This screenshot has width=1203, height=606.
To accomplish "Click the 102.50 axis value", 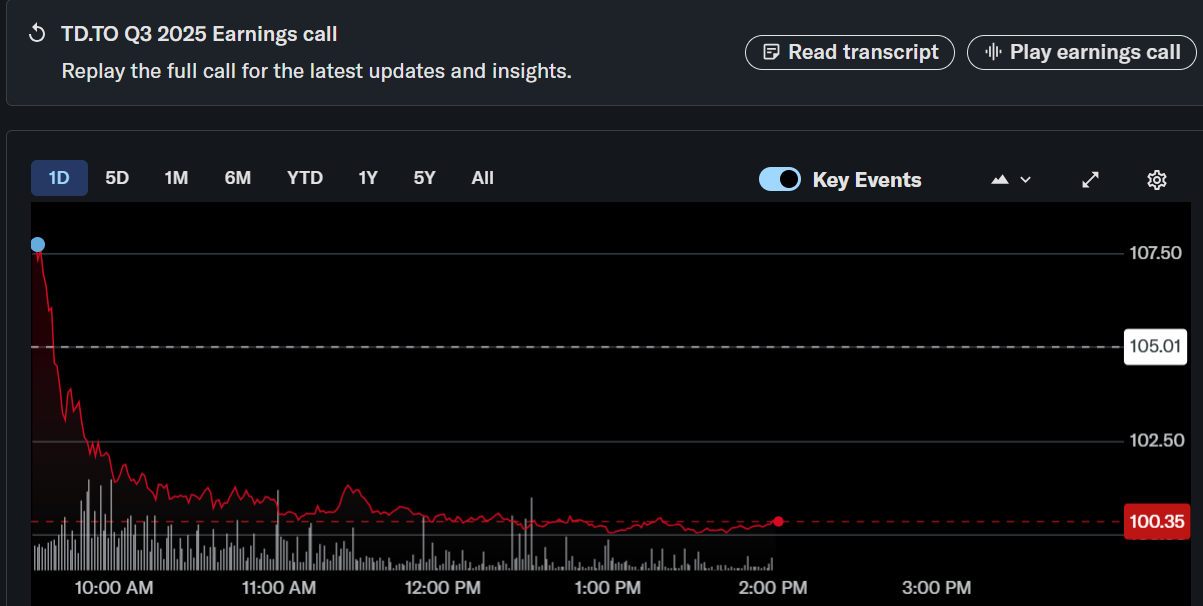I will [x=1155, y=441].
